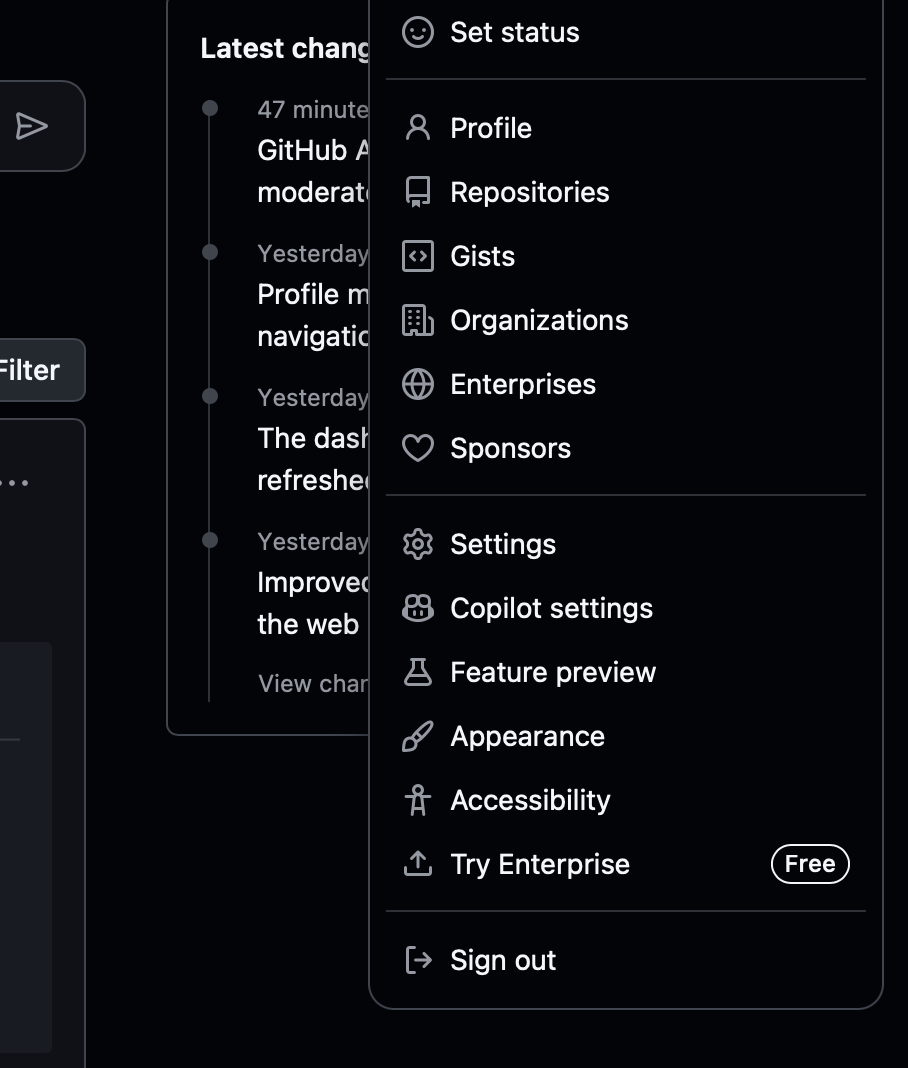The image size is (908, 1068).
Task: Click the code square icon for Gists
Action: (418, 256)
